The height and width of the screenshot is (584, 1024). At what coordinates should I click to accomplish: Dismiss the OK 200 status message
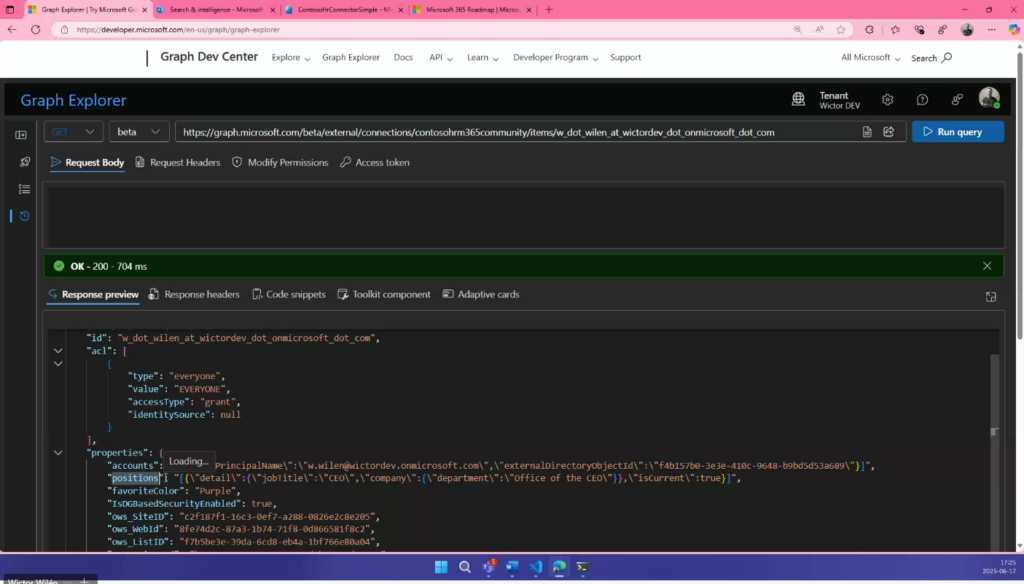[x=987, y=267]
